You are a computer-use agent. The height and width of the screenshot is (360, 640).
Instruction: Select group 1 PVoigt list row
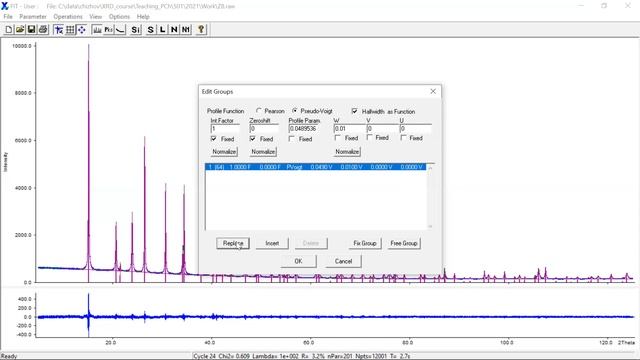pos(316,167)
